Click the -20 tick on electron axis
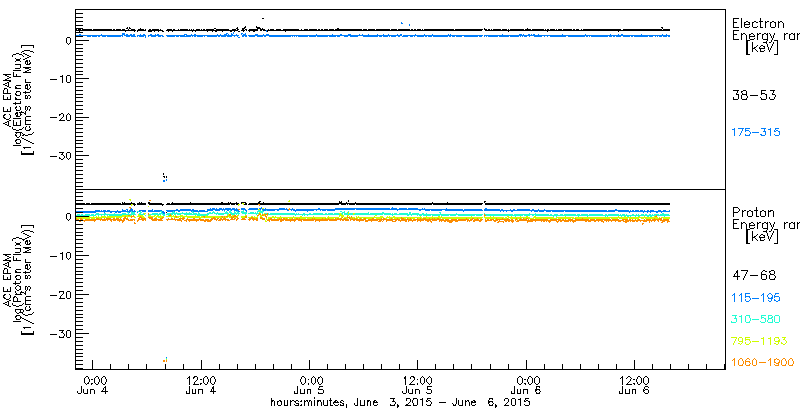Viewport: 800px width, 410px height. click(61, 117)
